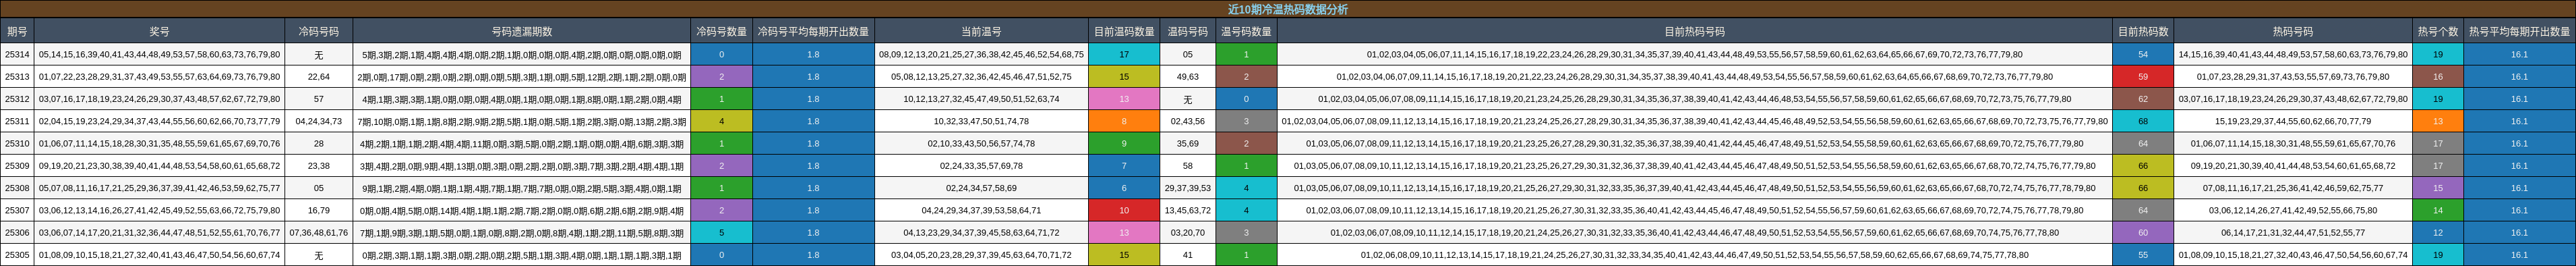
Task: Select the 1.8 average cell in row 25305
Action: click(813, 255)
